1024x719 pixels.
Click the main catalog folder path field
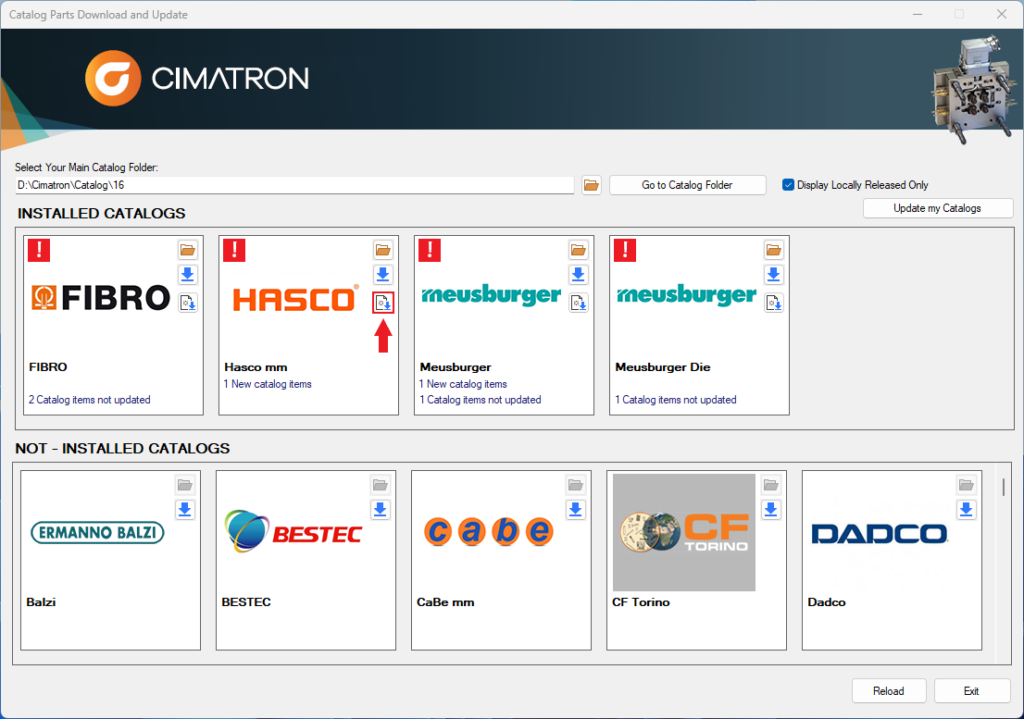pyautogui.click(x=294, y=185)
